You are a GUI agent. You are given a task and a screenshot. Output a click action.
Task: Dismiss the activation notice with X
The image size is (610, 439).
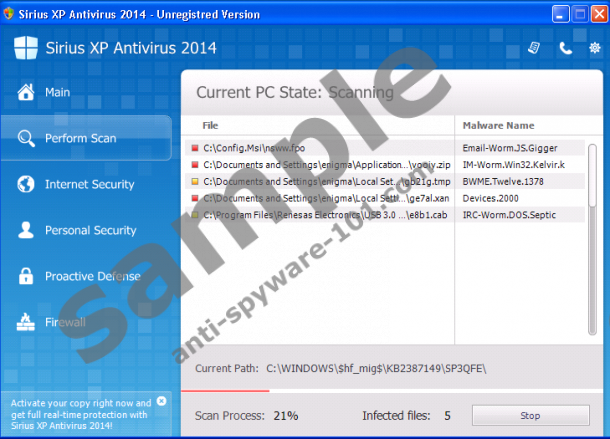(x=162, y=401)
